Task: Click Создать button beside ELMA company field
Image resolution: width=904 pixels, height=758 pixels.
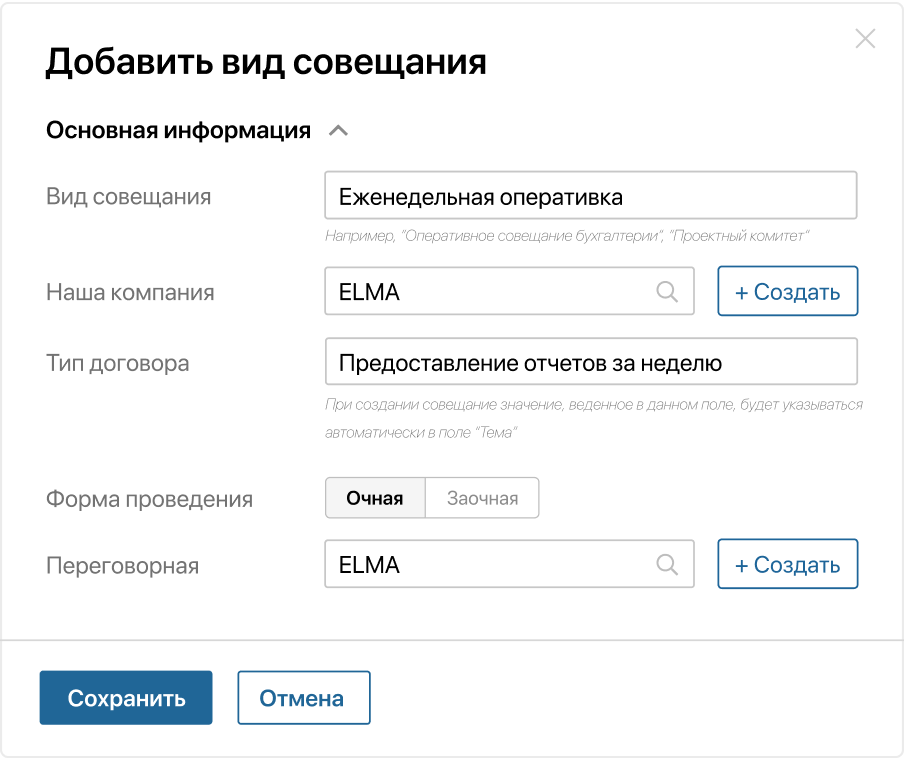Action: 787,291
